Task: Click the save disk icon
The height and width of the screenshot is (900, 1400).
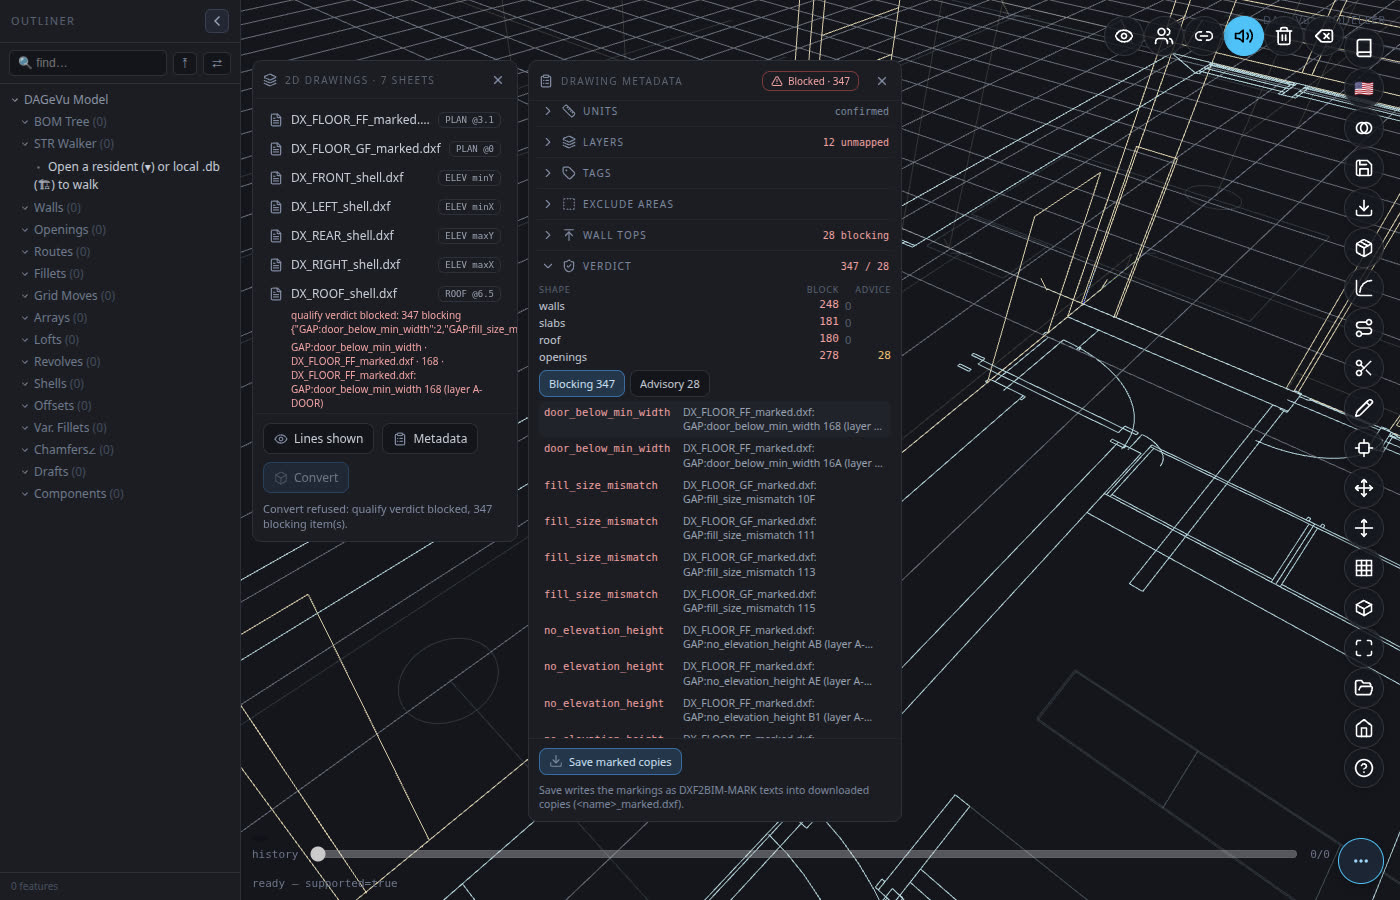Action: [x=1364, y=168]
